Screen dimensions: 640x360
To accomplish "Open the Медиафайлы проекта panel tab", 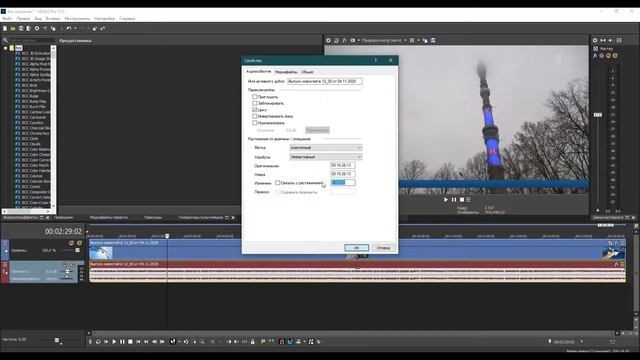I will point(109,218).
